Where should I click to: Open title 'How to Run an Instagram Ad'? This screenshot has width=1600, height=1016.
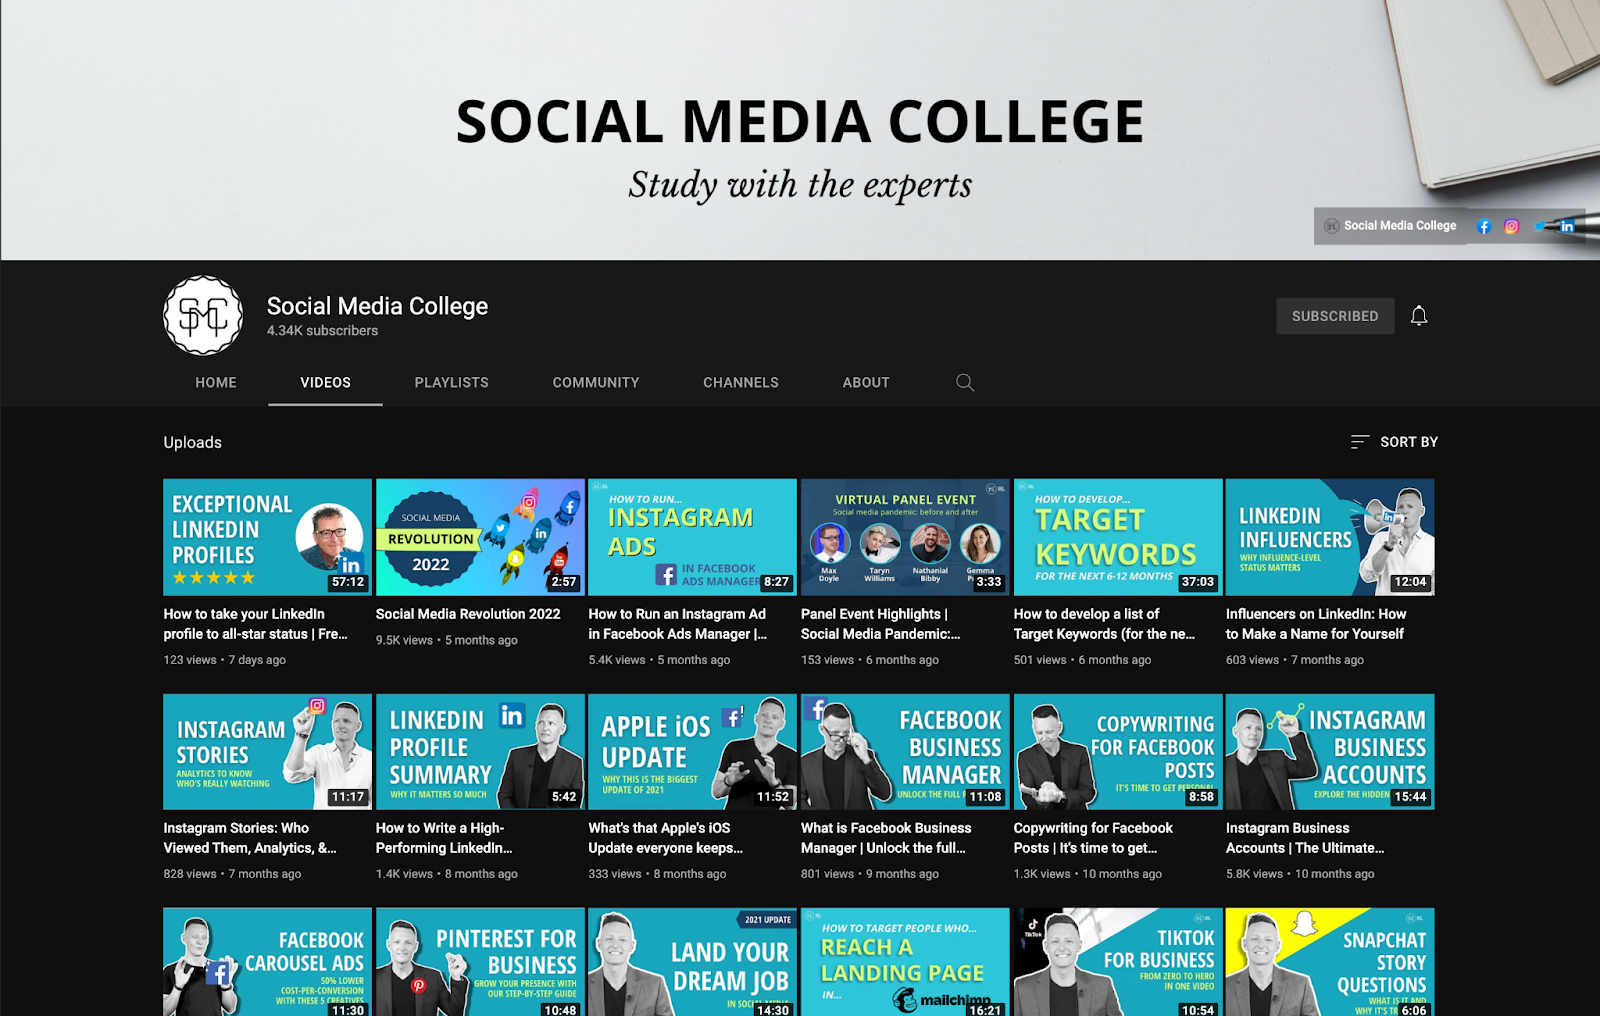click(678, 624)
